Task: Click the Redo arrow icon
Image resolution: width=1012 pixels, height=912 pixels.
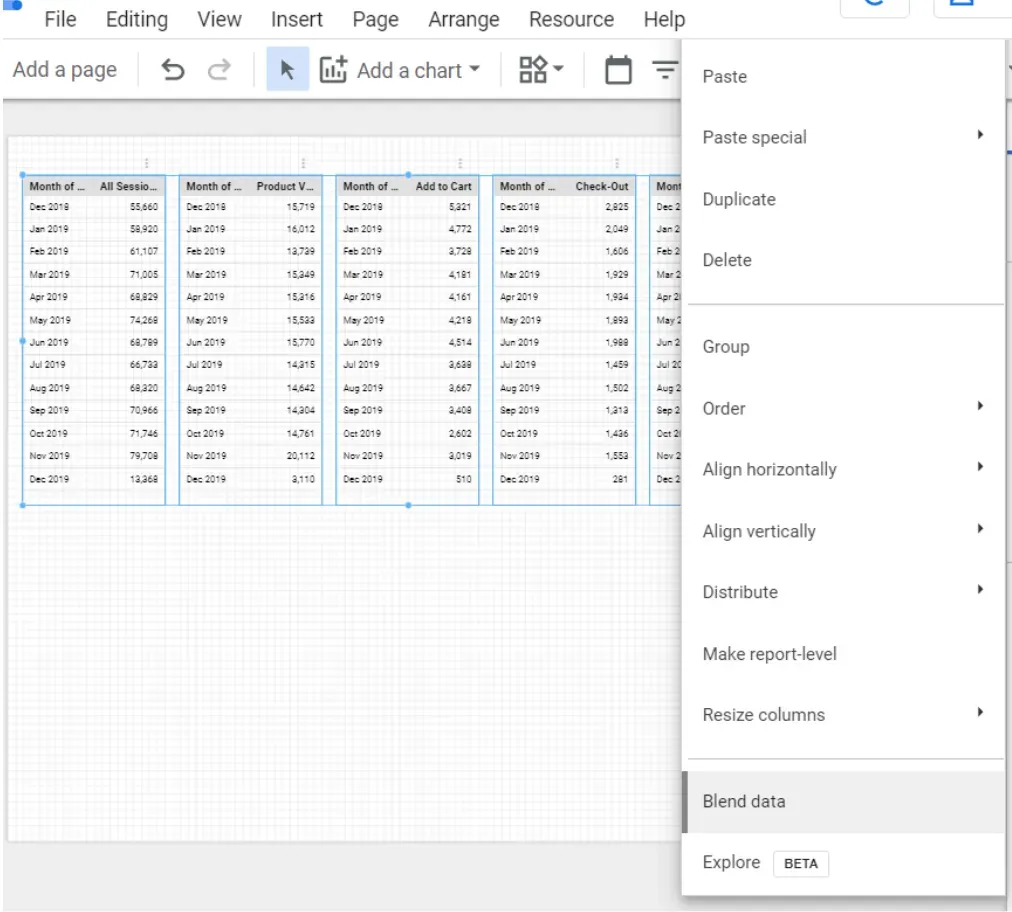Action: click(219, 69)
